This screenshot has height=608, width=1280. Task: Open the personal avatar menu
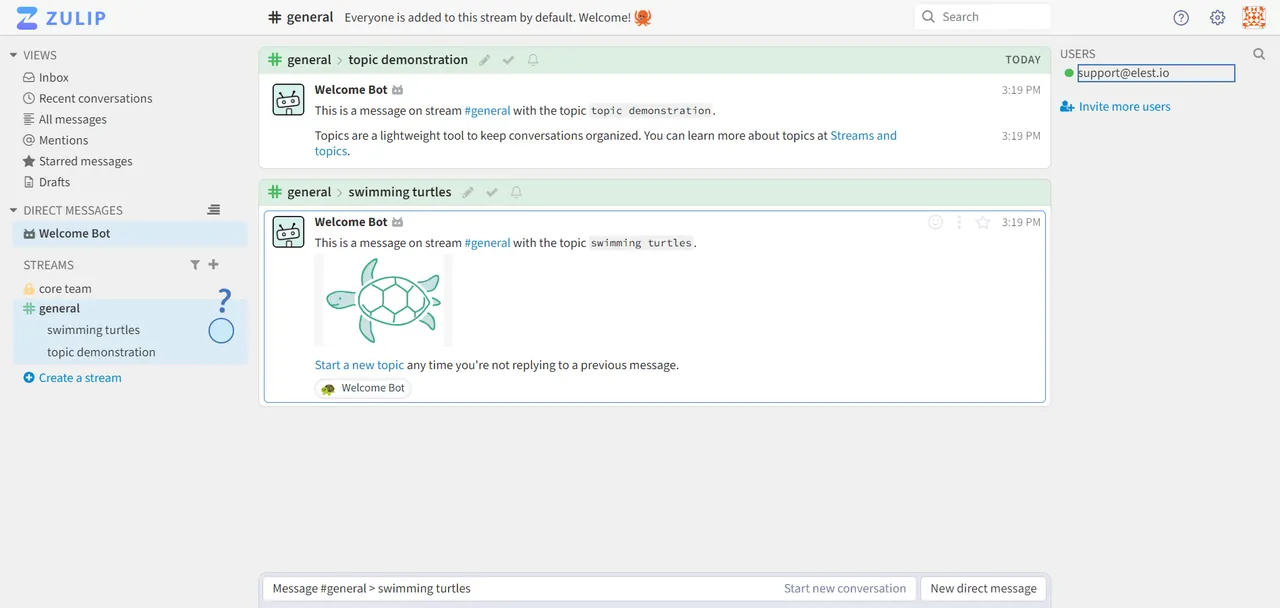[x=1254, y=17]
